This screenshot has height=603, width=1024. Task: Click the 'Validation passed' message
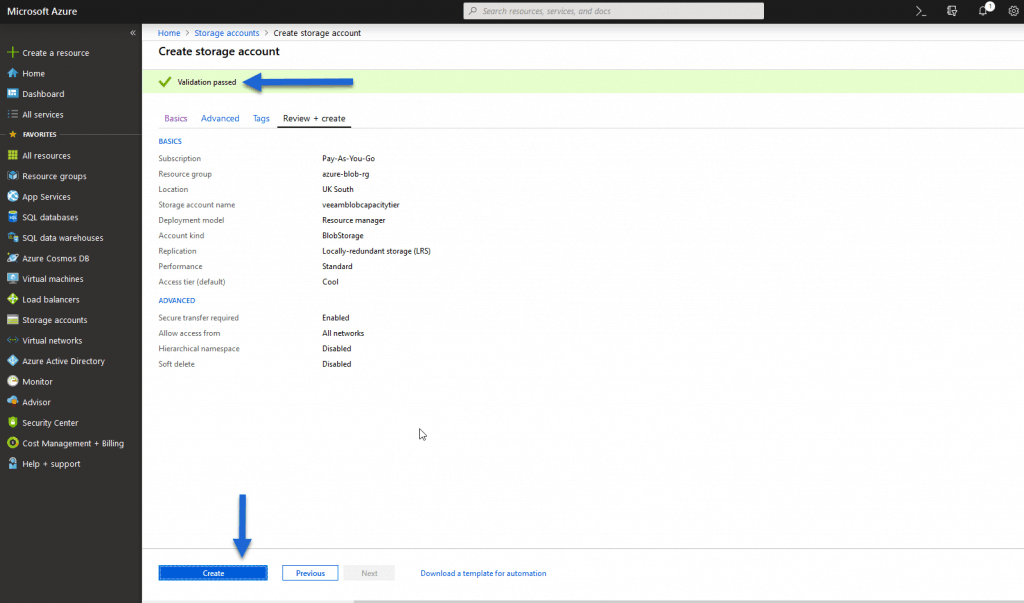[206, 82]
